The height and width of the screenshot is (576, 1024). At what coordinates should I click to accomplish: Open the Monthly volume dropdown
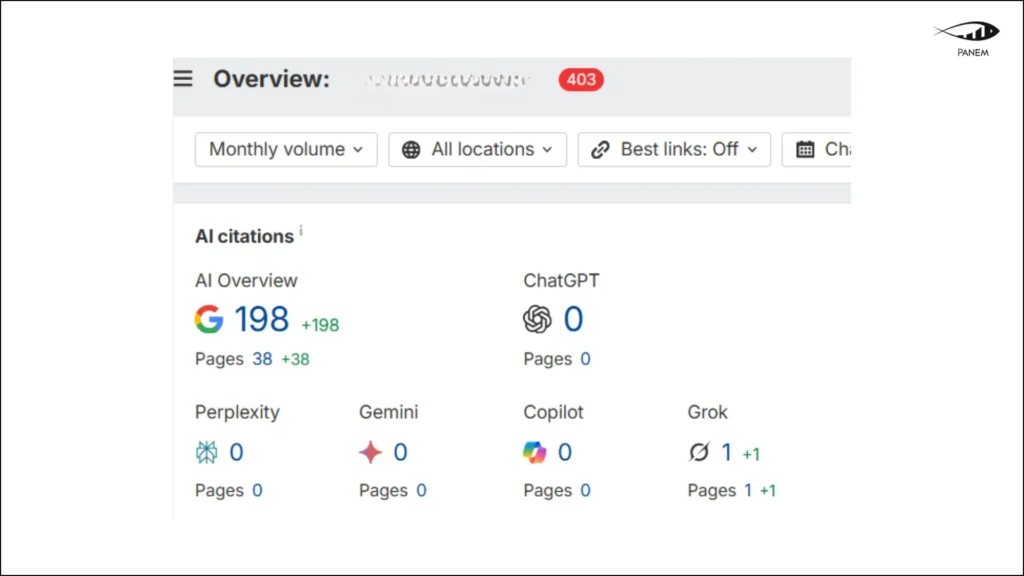click(286, 150)
